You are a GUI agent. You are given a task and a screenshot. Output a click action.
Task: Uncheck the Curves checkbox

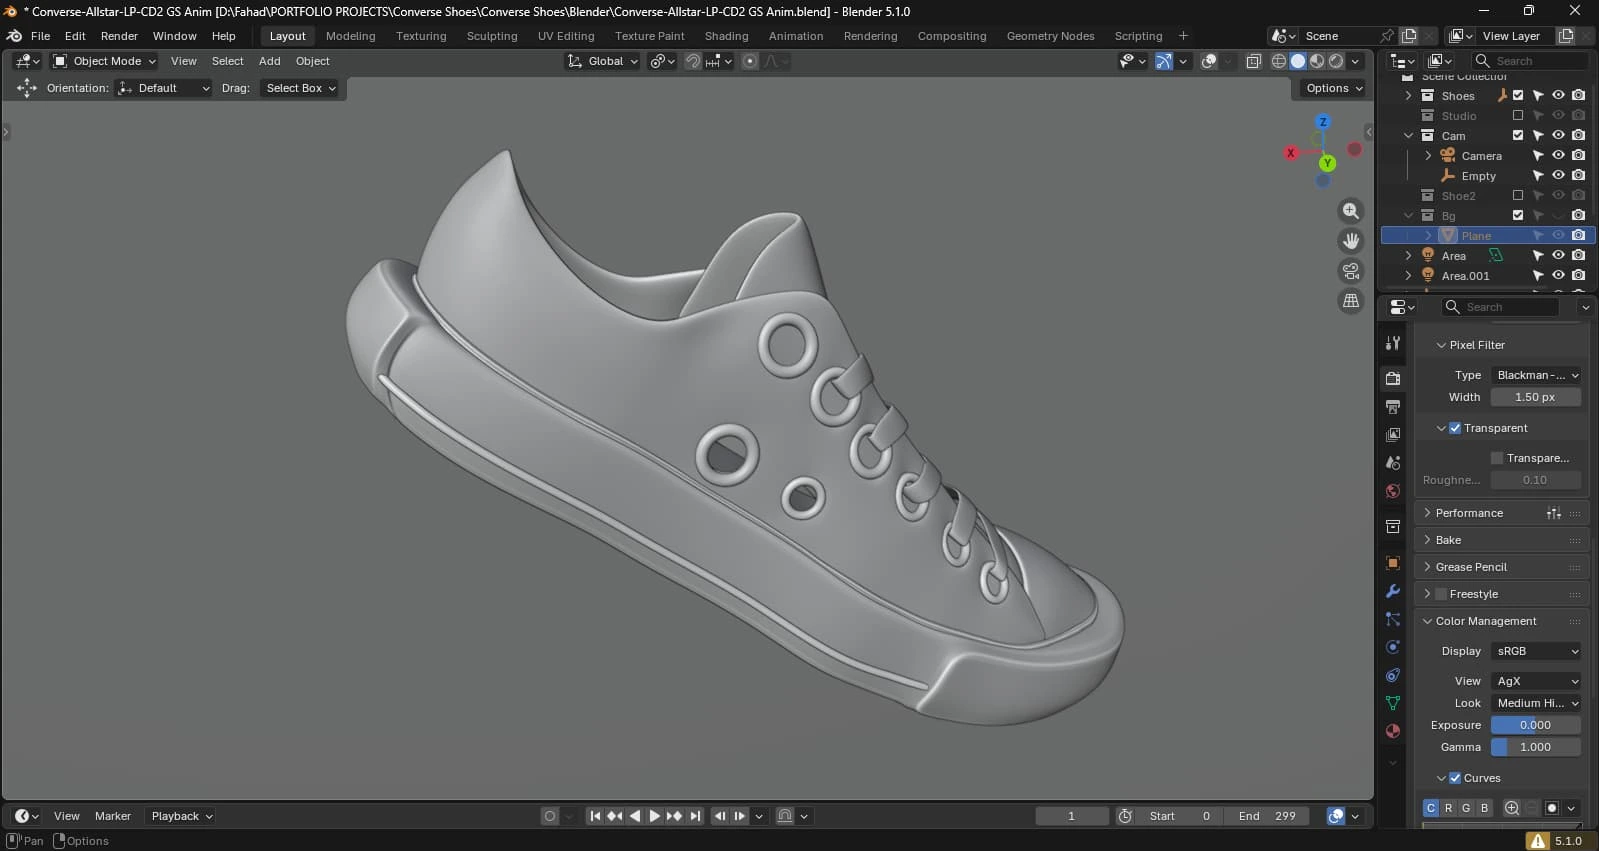[x=1455, y=778]
